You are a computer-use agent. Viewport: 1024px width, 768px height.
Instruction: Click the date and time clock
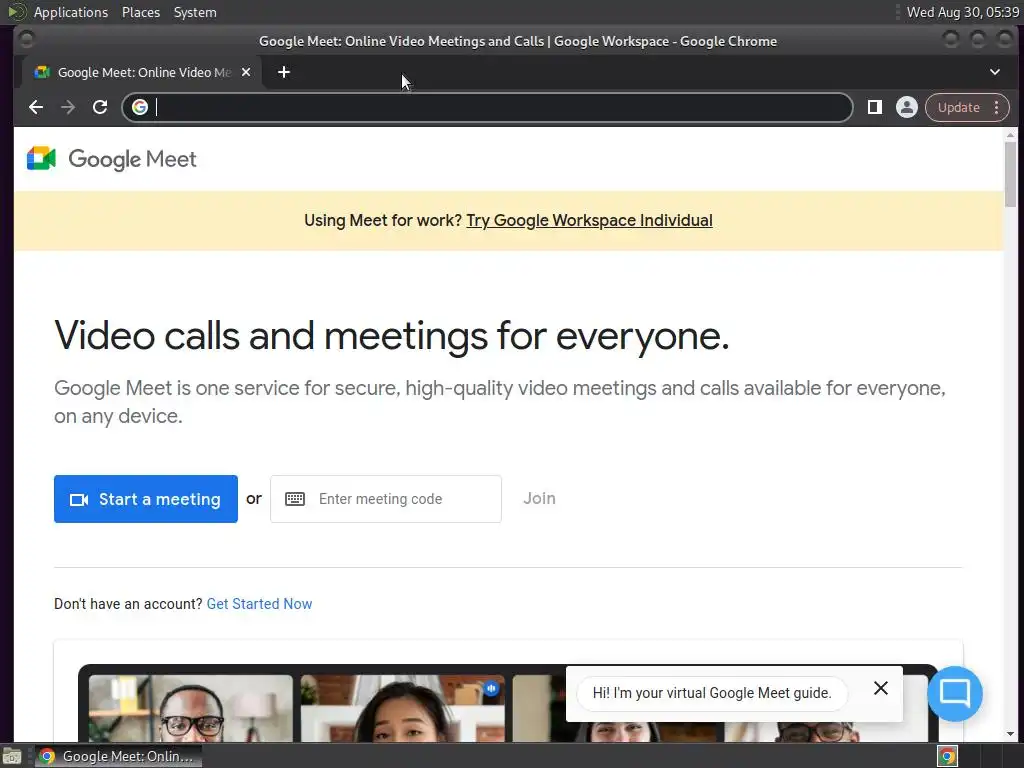coord(963,12)
